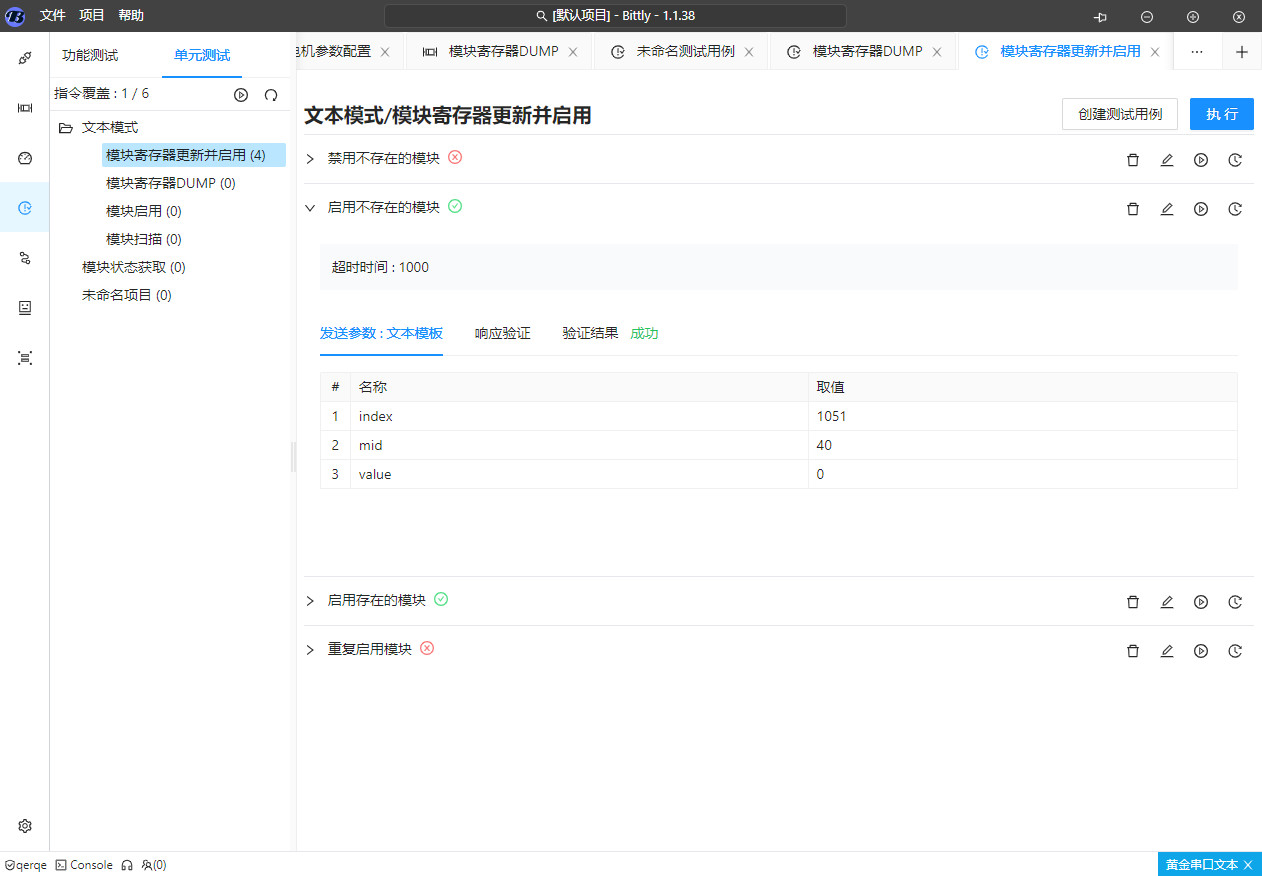Click the terminal device sidebar icon
1262x876 pixels.
pyautogui.click(x=24, y=307)
